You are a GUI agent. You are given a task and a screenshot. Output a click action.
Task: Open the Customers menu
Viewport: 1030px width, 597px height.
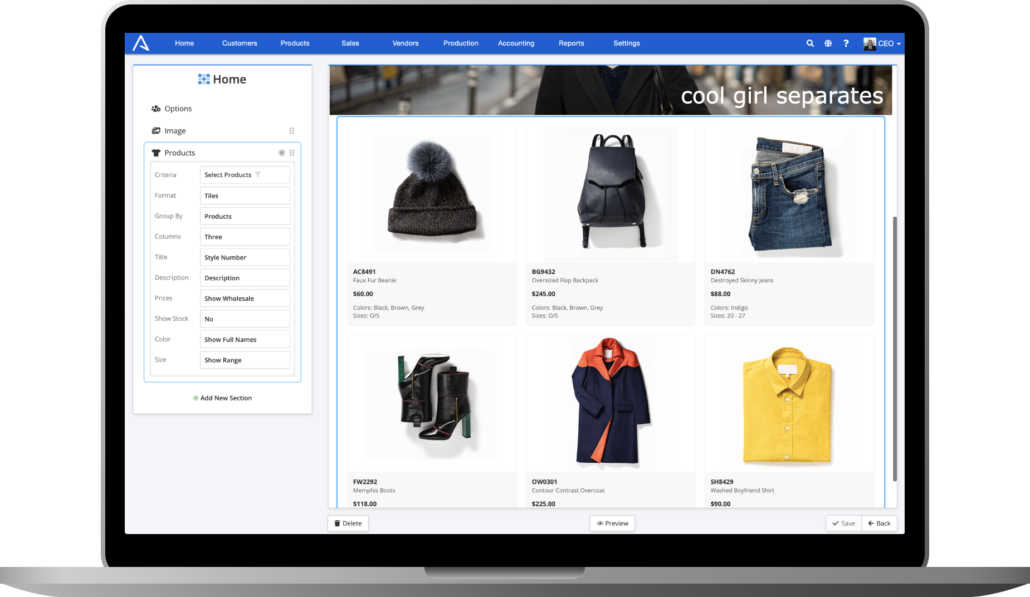(239, 43)
